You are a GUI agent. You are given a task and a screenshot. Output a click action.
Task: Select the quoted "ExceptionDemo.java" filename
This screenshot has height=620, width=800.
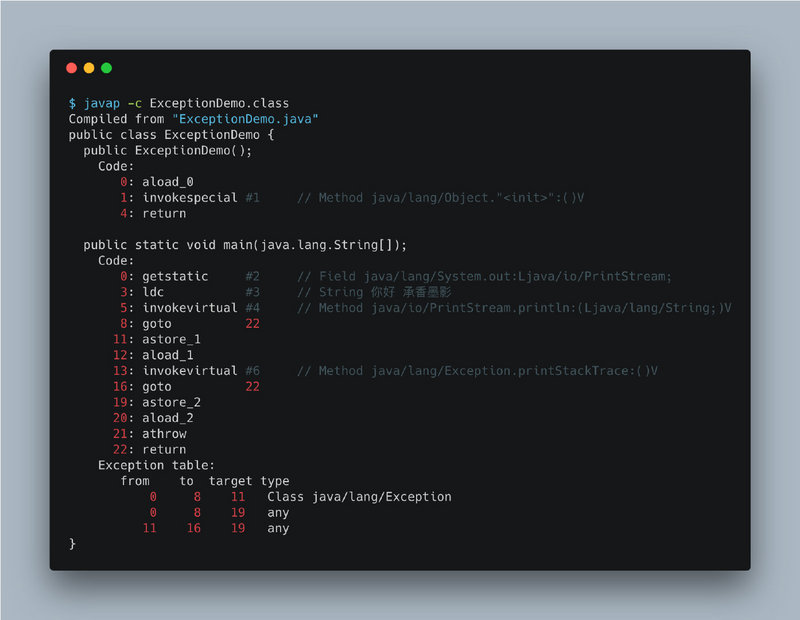tap(245, 119)
